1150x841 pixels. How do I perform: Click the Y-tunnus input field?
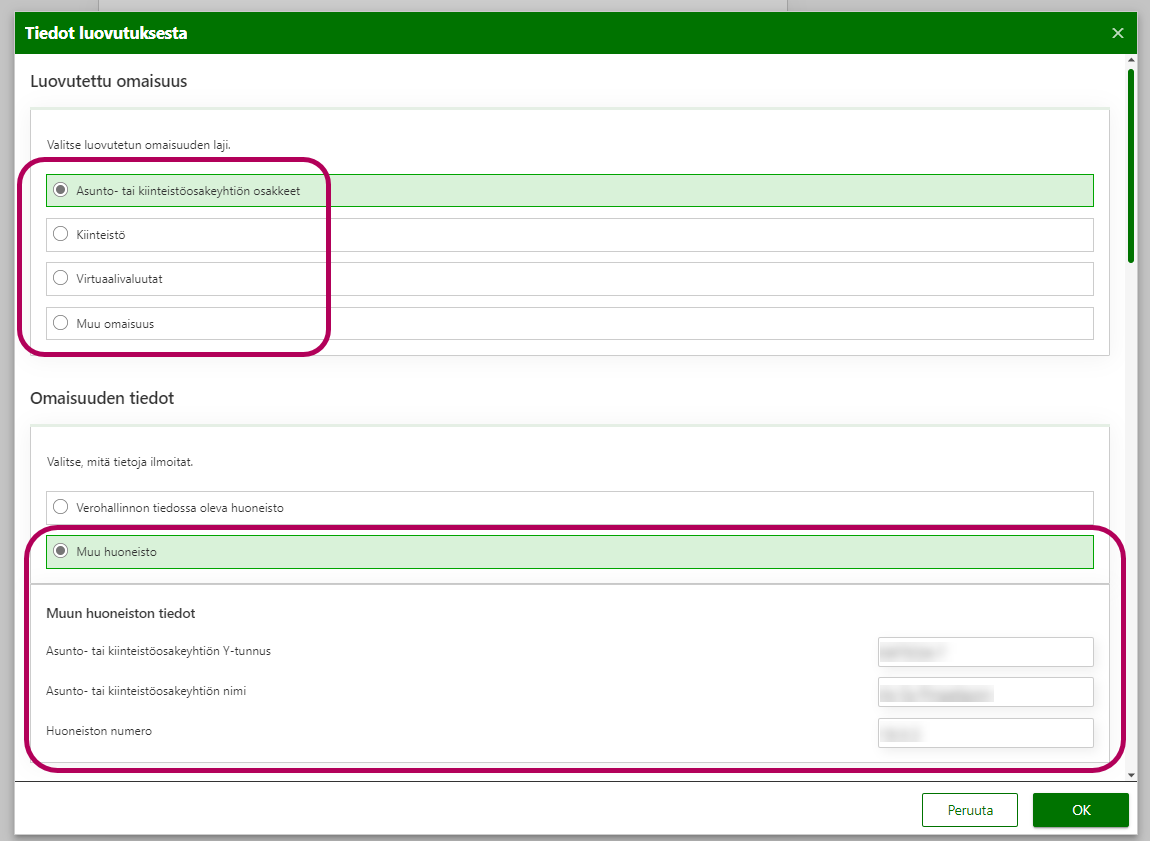point(985,652)
